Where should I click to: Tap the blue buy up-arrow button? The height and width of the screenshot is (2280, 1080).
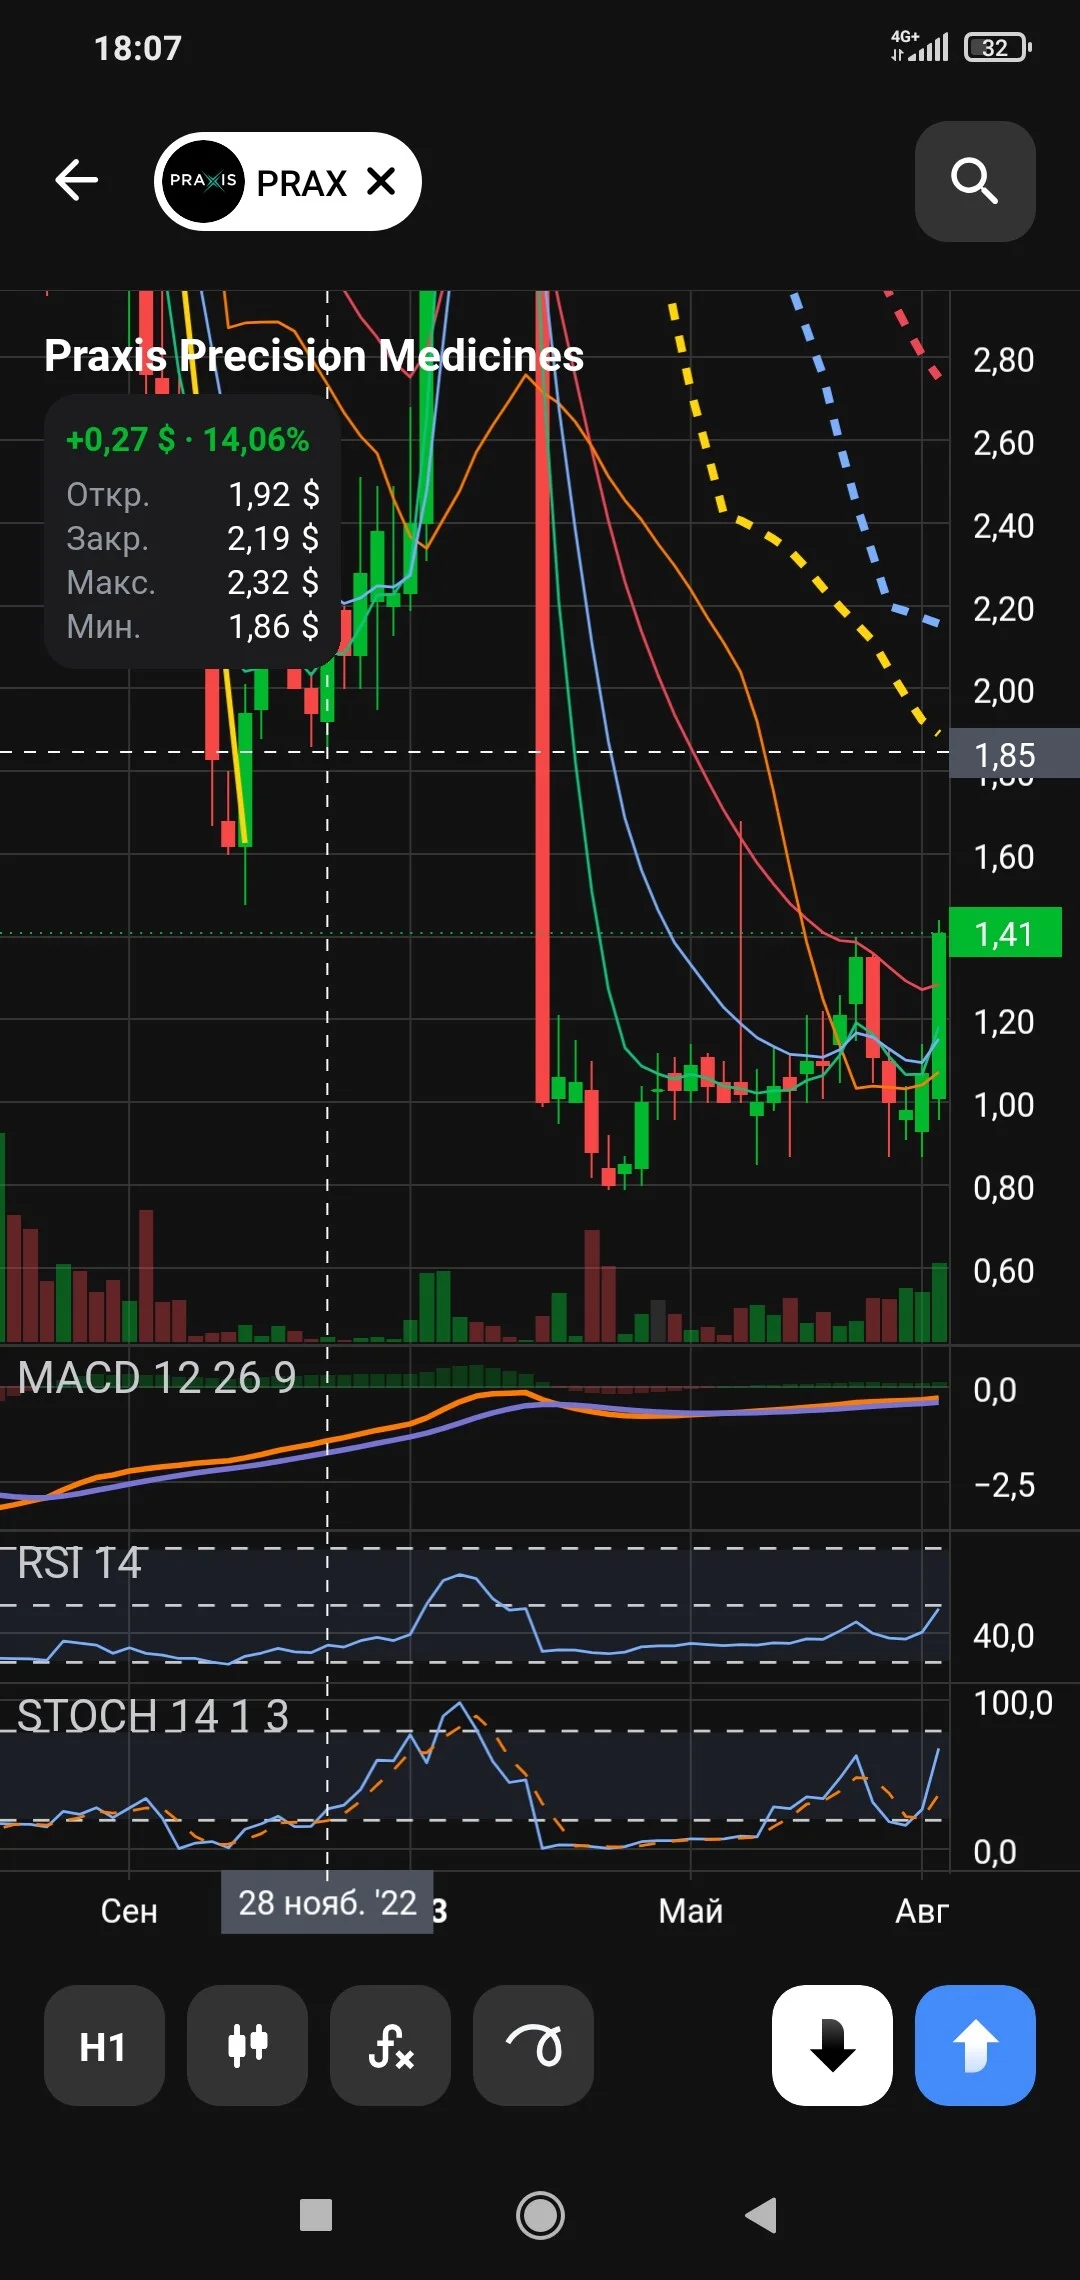975,2045
